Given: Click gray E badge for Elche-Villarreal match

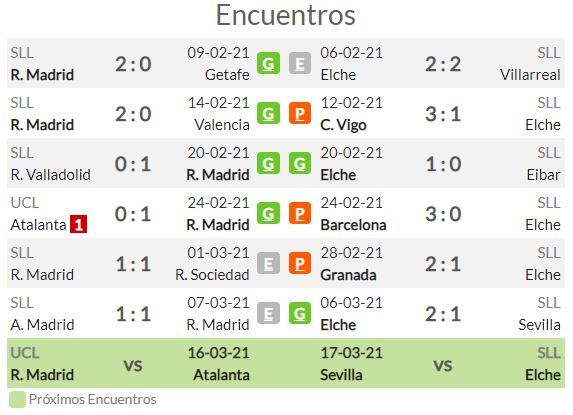Looking at the screenshot, I should [x=300, y=64].
